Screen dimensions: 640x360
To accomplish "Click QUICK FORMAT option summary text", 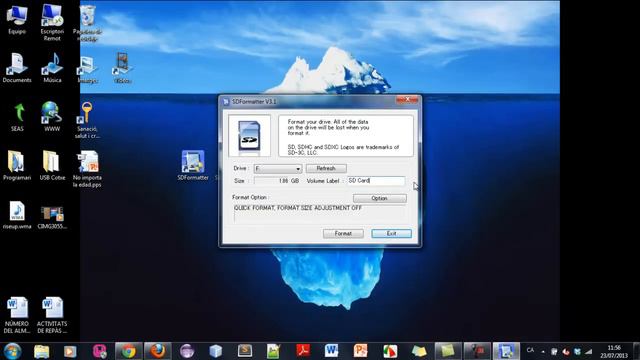I will pos(298,208).
